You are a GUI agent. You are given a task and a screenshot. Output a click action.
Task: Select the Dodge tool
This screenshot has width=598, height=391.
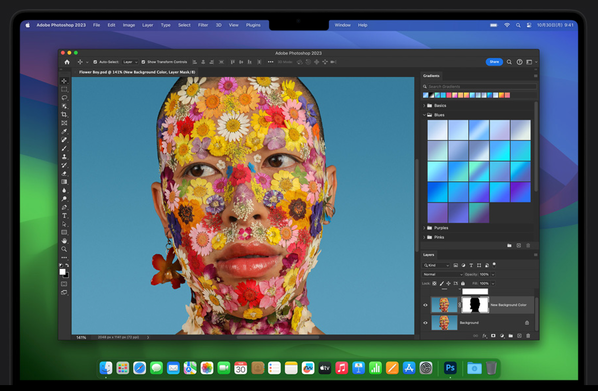pyautogui.click(x=64, y=199)
